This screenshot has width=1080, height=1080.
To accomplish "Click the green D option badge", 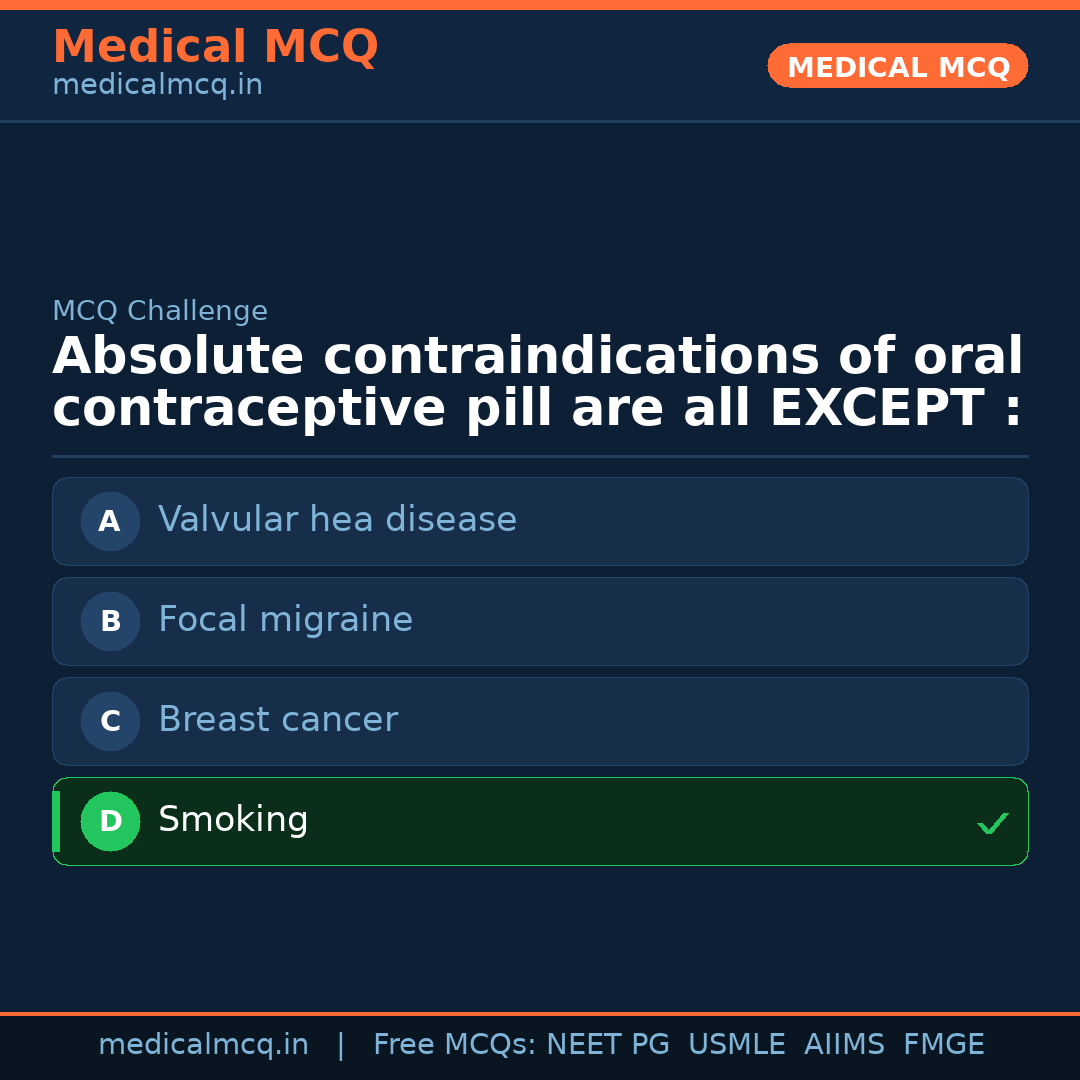I will pos(110,821).
